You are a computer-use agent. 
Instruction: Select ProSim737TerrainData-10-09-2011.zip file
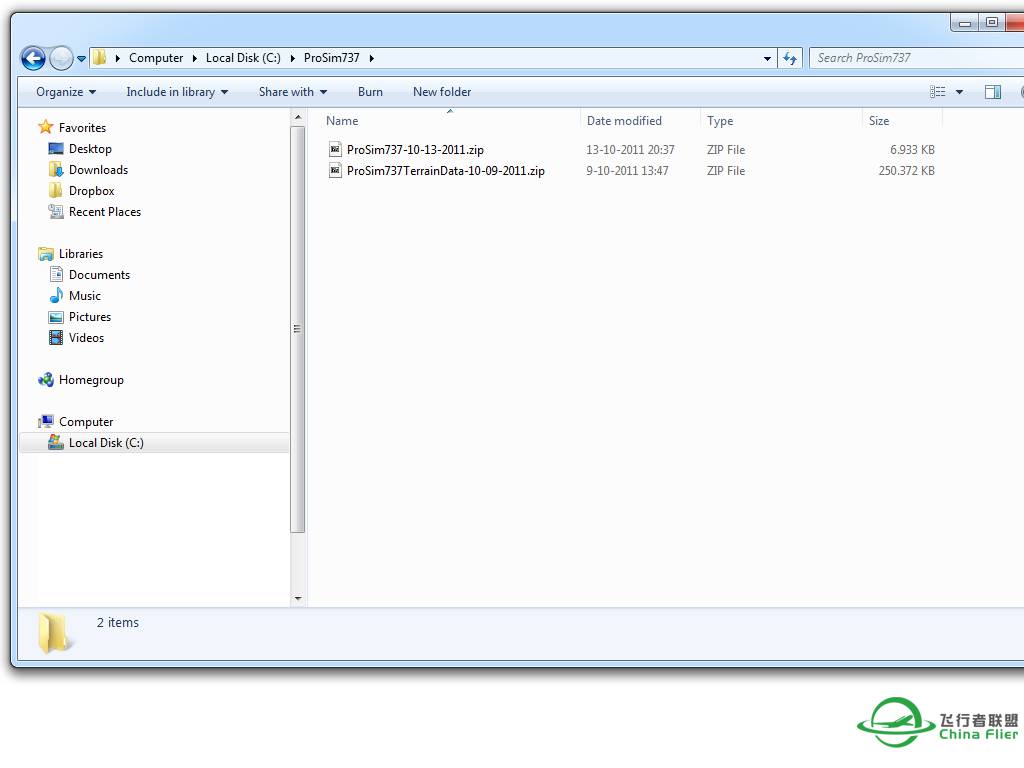(445, 171)
